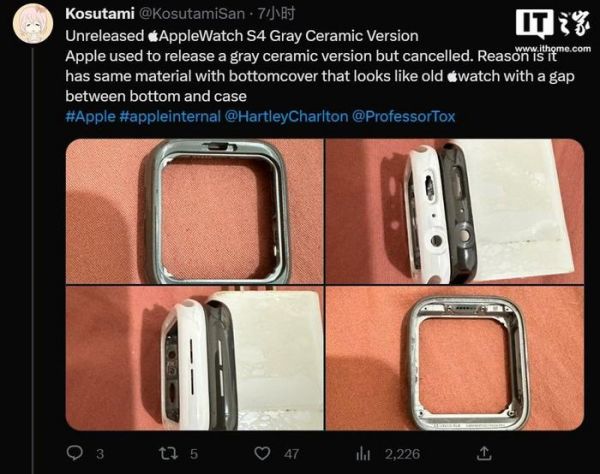Open Kosutami display name

coord(100,14)
